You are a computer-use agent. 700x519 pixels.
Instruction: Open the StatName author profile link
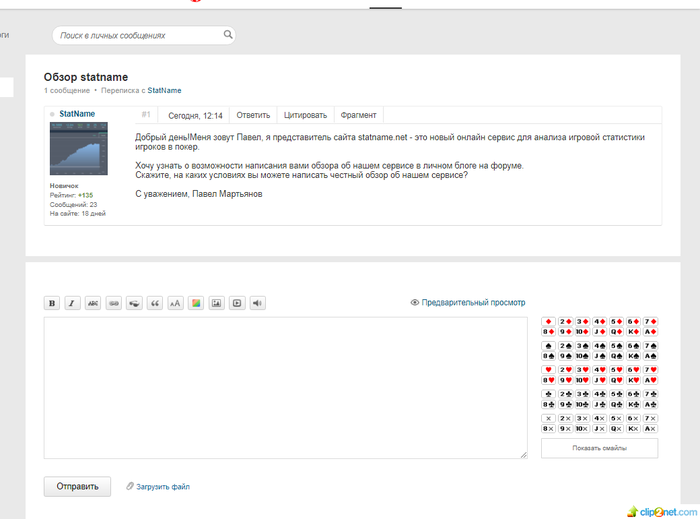point(77,114)
